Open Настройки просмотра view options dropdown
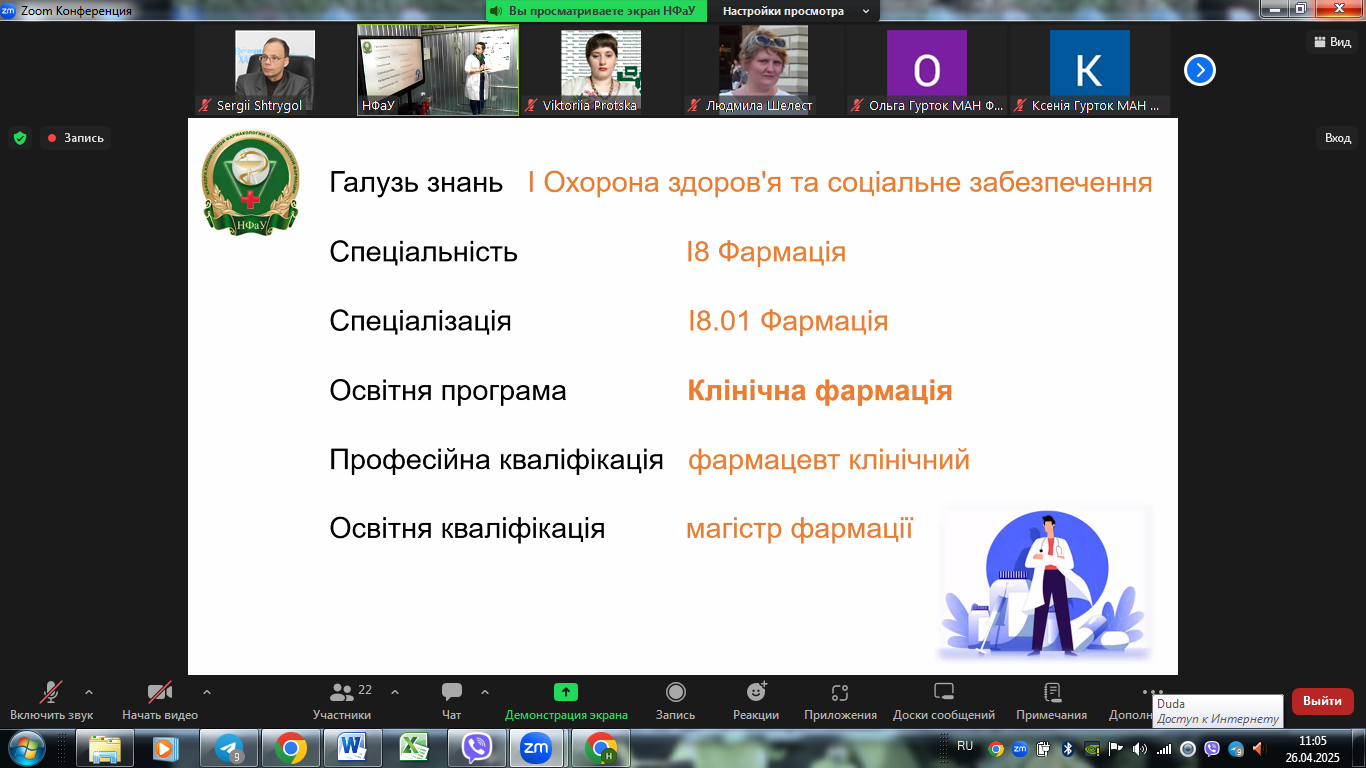This screenshot has height=768, width=1366. pos(795,11)
